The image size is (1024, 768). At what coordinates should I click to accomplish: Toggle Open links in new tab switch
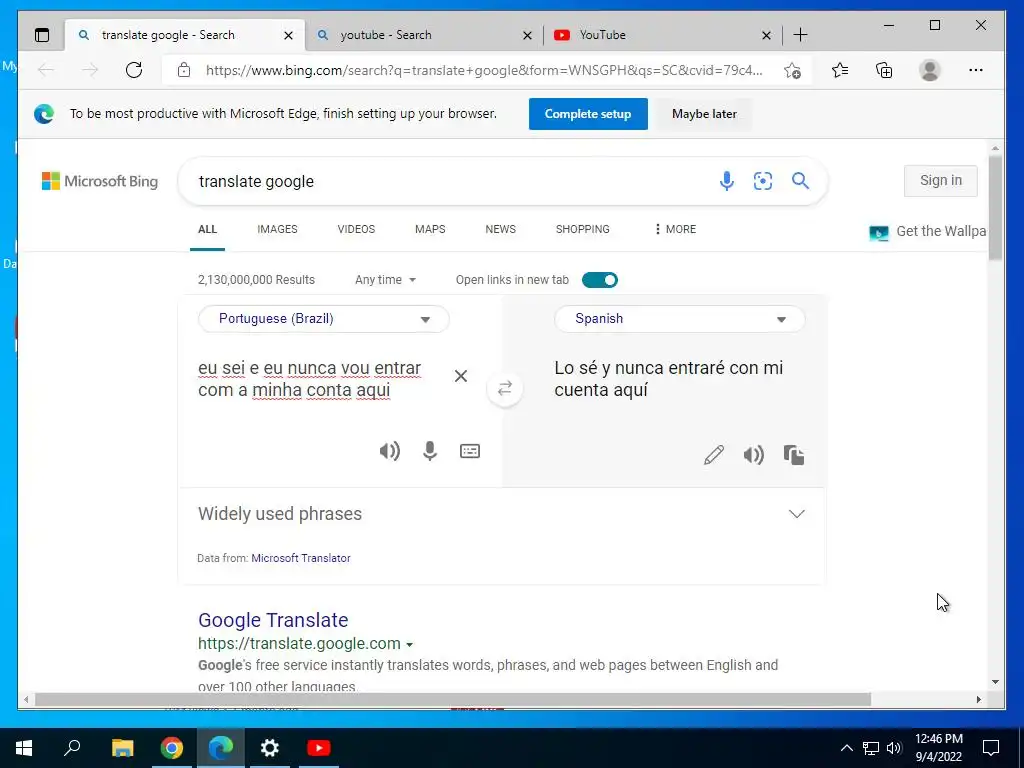tap(600, 280)
